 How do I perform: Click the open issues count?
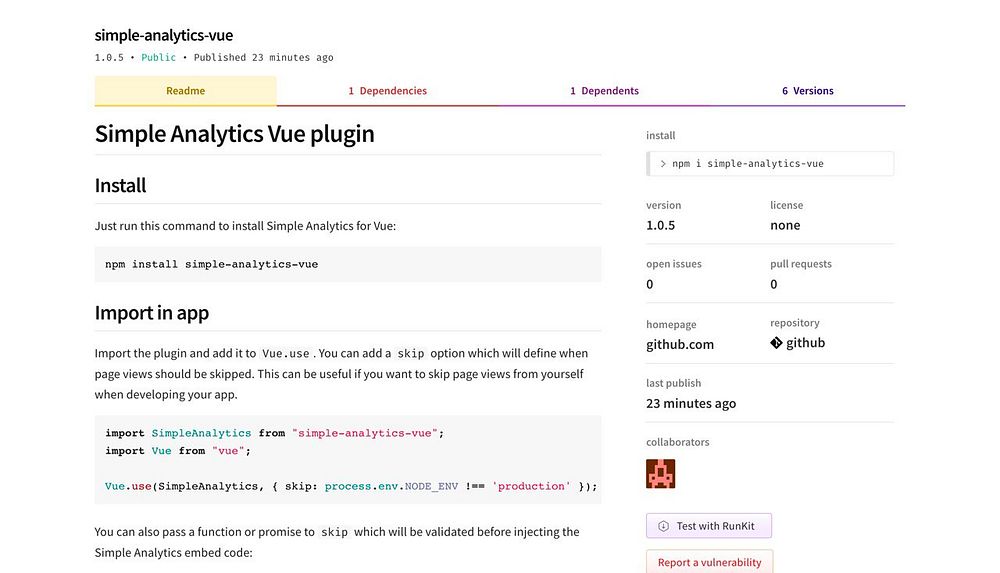[x=650, y=285]
